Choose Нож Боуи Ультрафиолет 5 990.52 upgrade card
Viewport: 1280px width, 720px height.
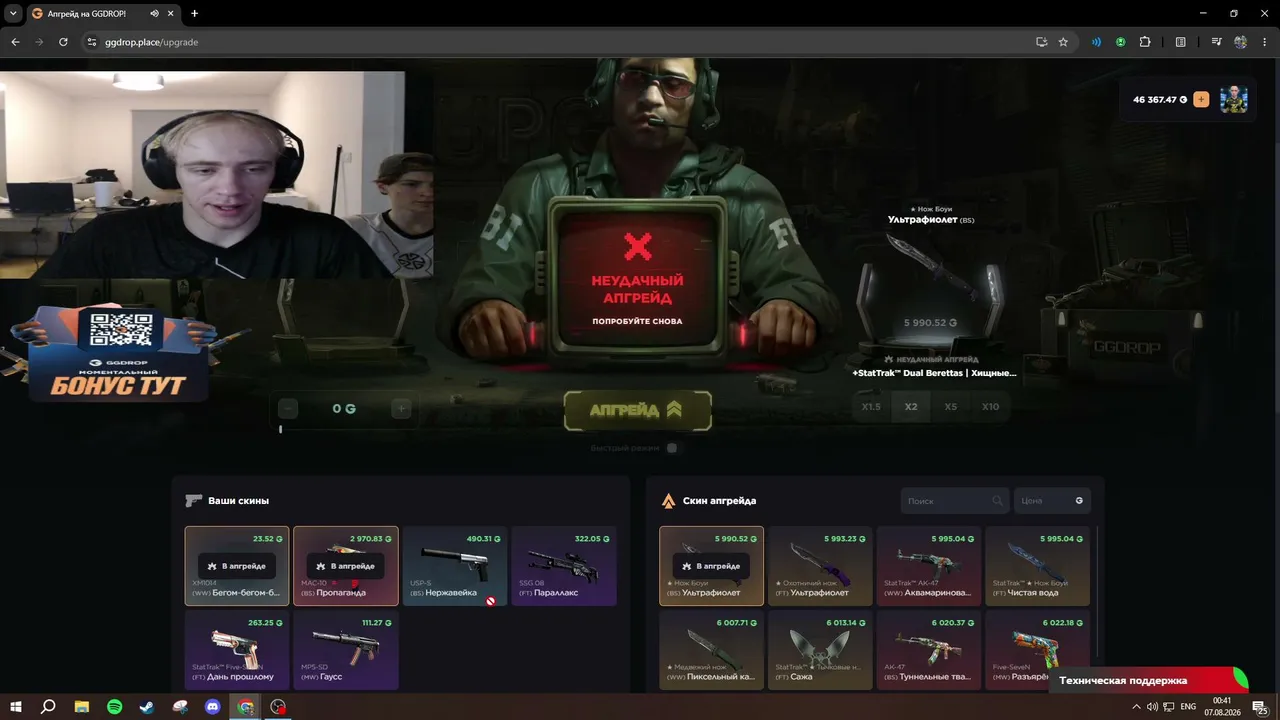712,566
